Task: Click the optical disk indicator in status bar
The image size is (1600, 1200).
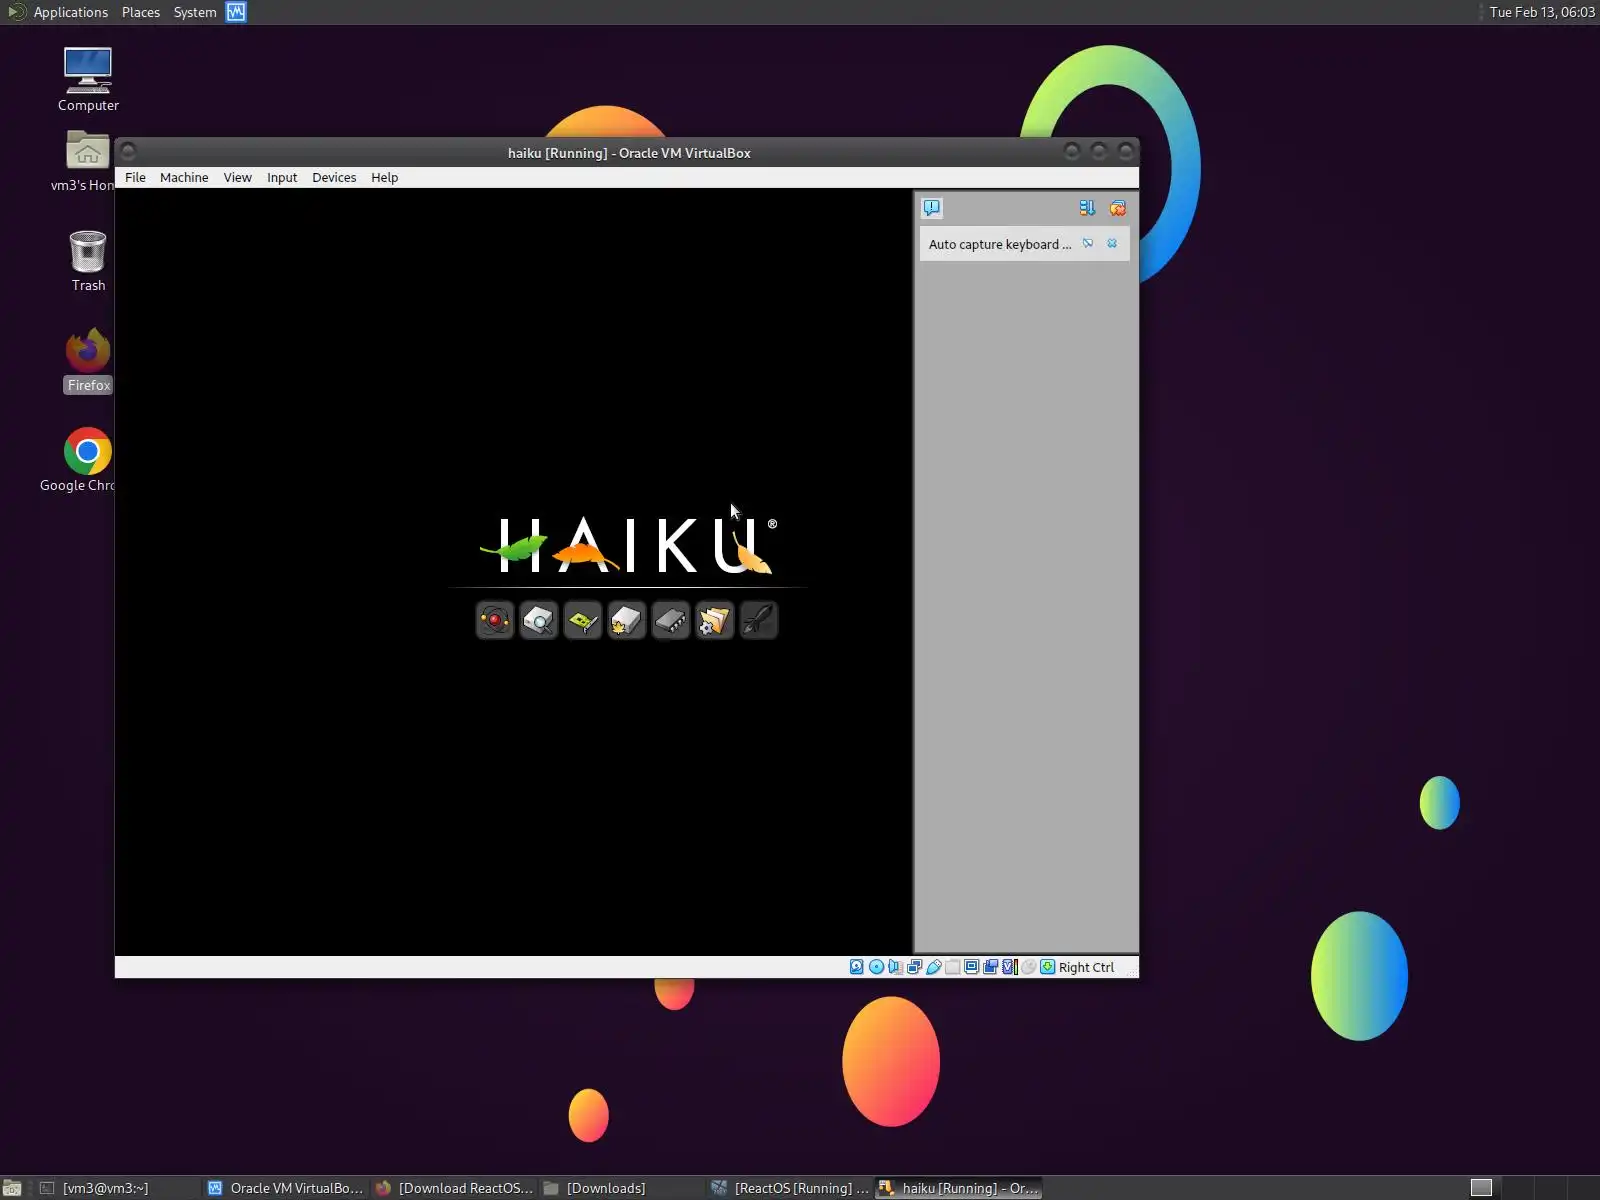Action: pyautogui.click(x=876, y=967)
